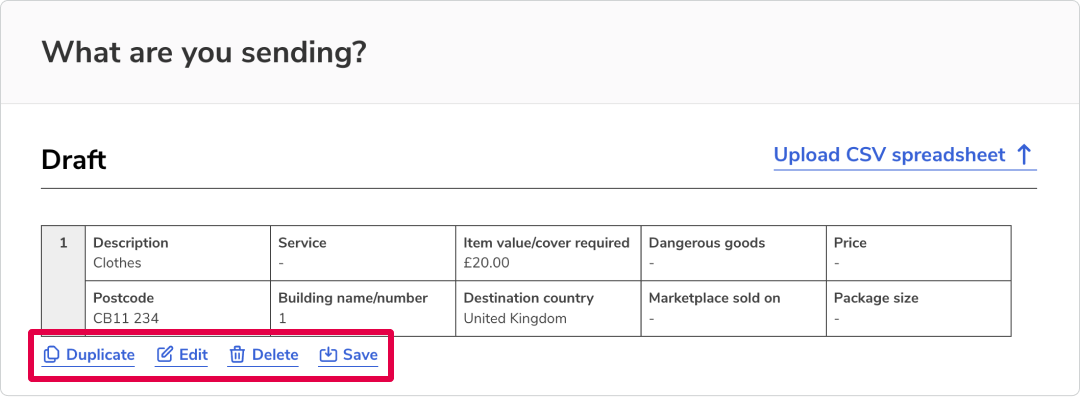Select the Item value cell showing £20.00
The height and width of the screenshot is (397, 1080).
(x=548, y=253)
